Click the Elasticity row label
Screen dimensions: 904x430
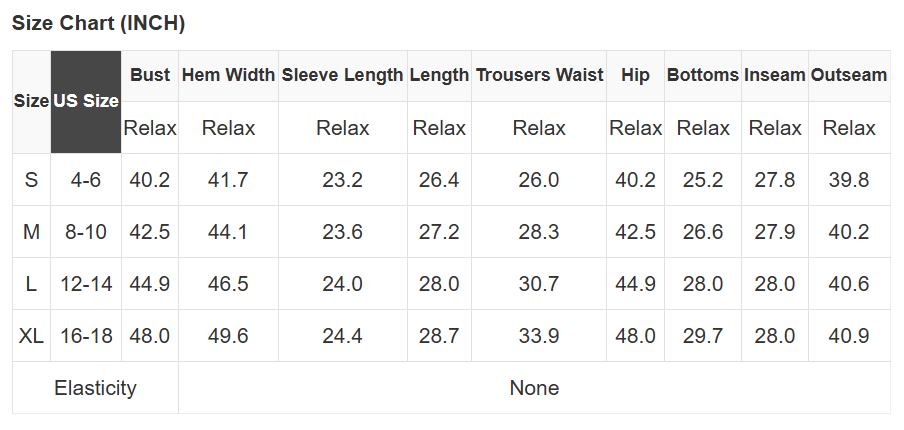[95, 388]
